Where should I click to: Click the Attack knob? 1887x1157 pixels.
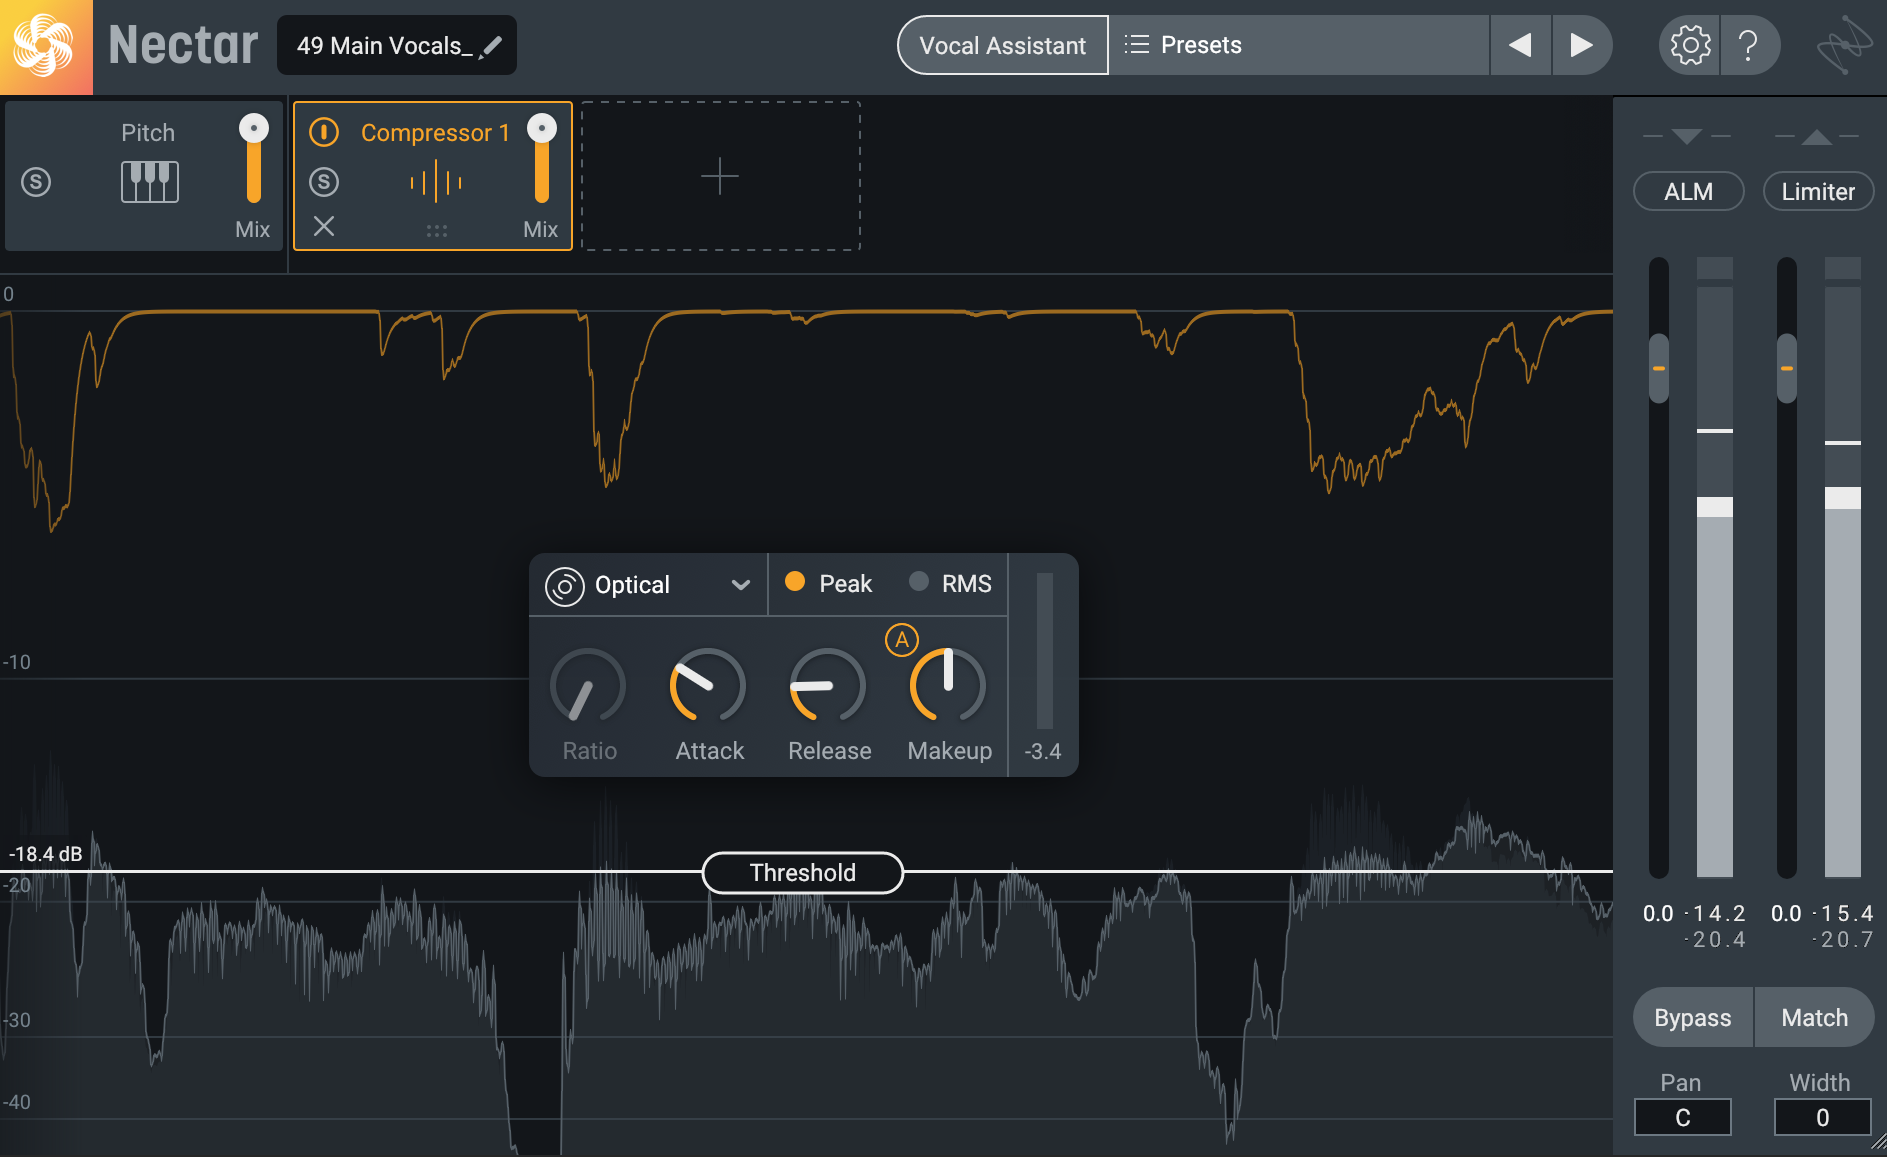pos(708,686)
